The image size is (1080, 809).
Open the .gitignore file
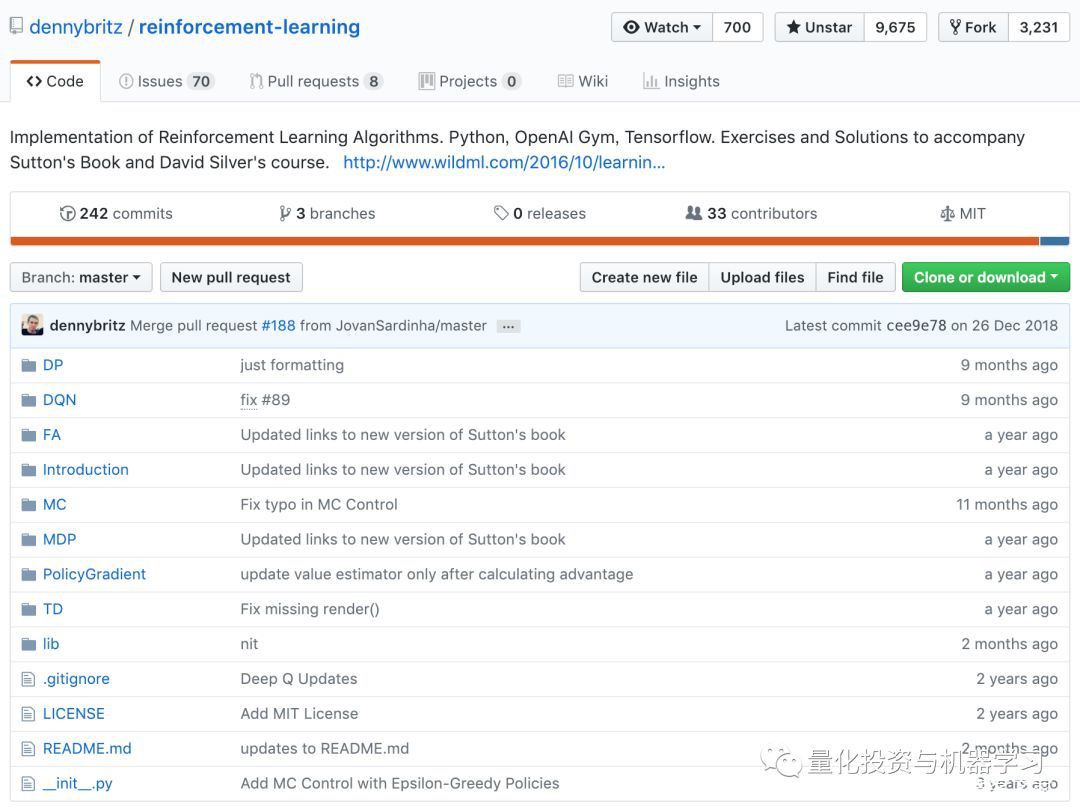76,679
